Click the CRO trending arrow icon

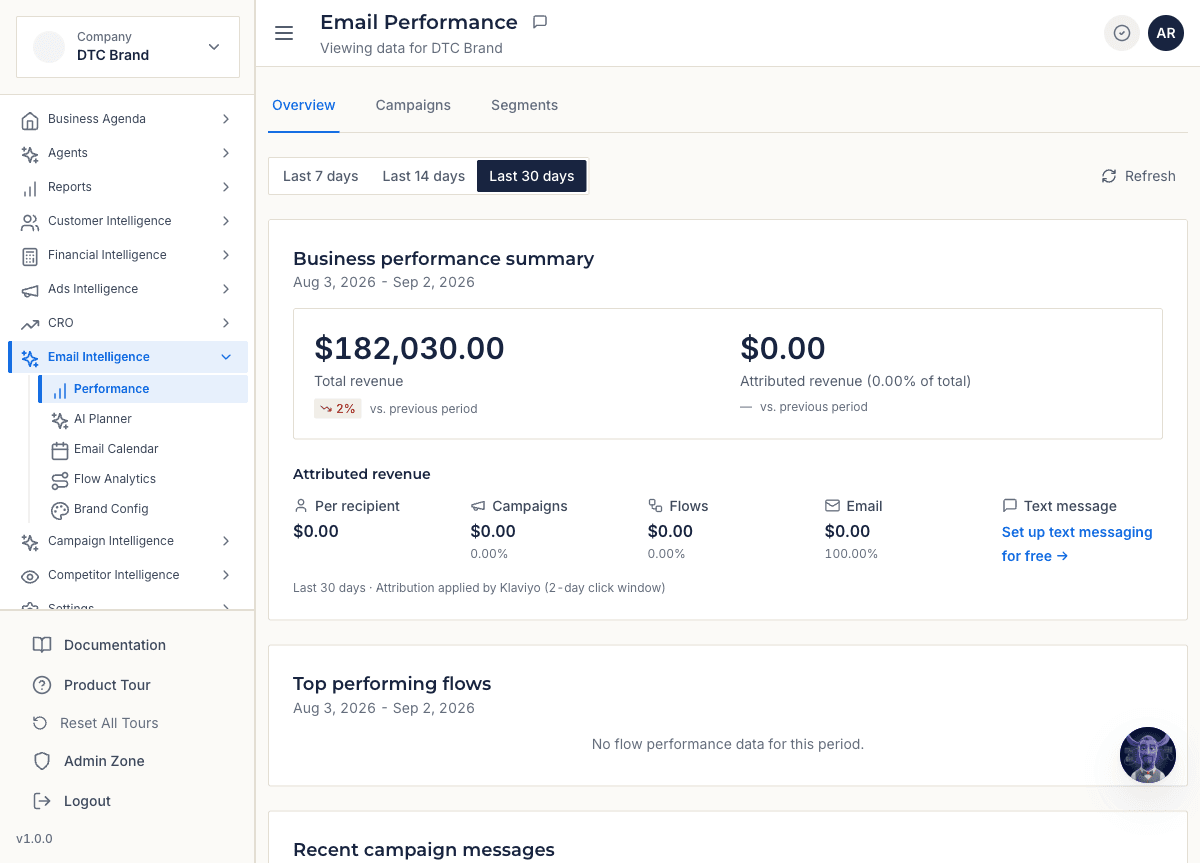tap(30, 324)
